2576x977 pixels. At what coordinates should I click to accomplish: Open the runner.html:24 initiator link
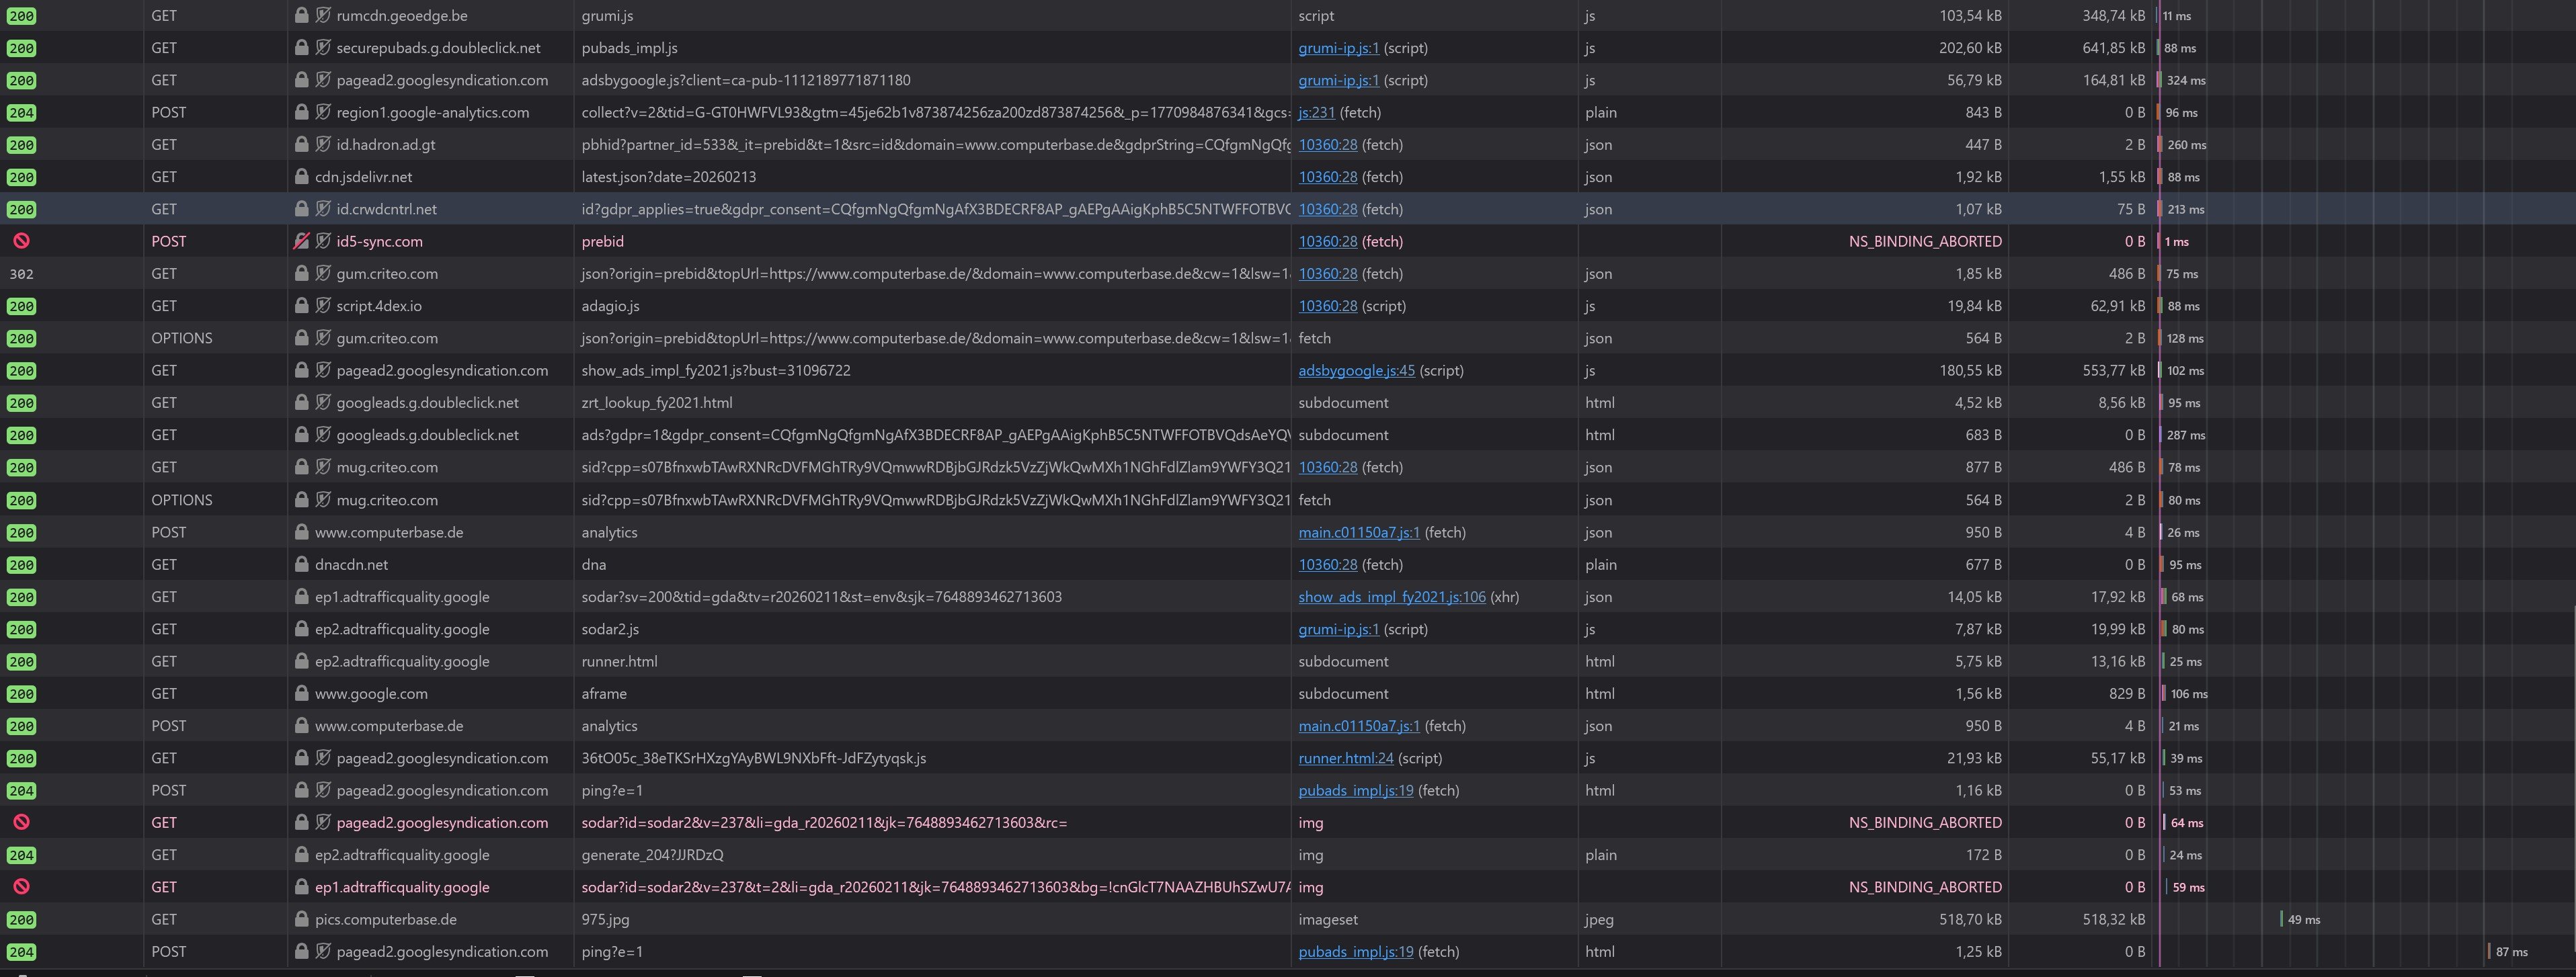pos(1345,758)
